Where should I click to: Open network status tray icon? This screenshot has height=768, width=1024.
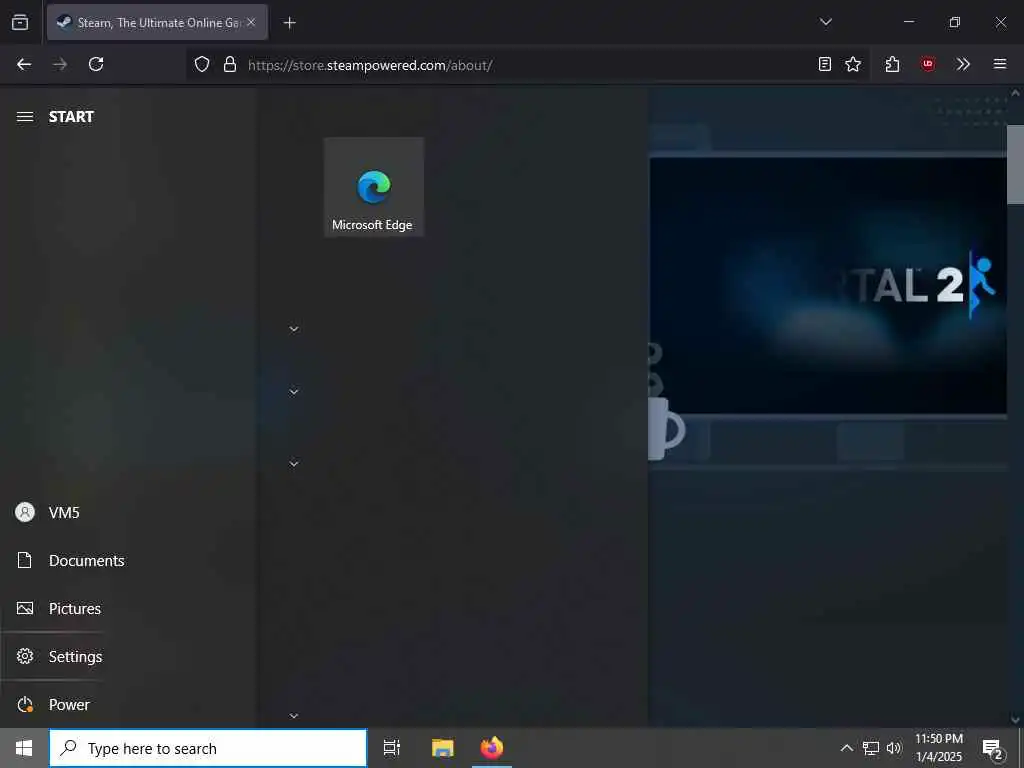click(871, 748)
